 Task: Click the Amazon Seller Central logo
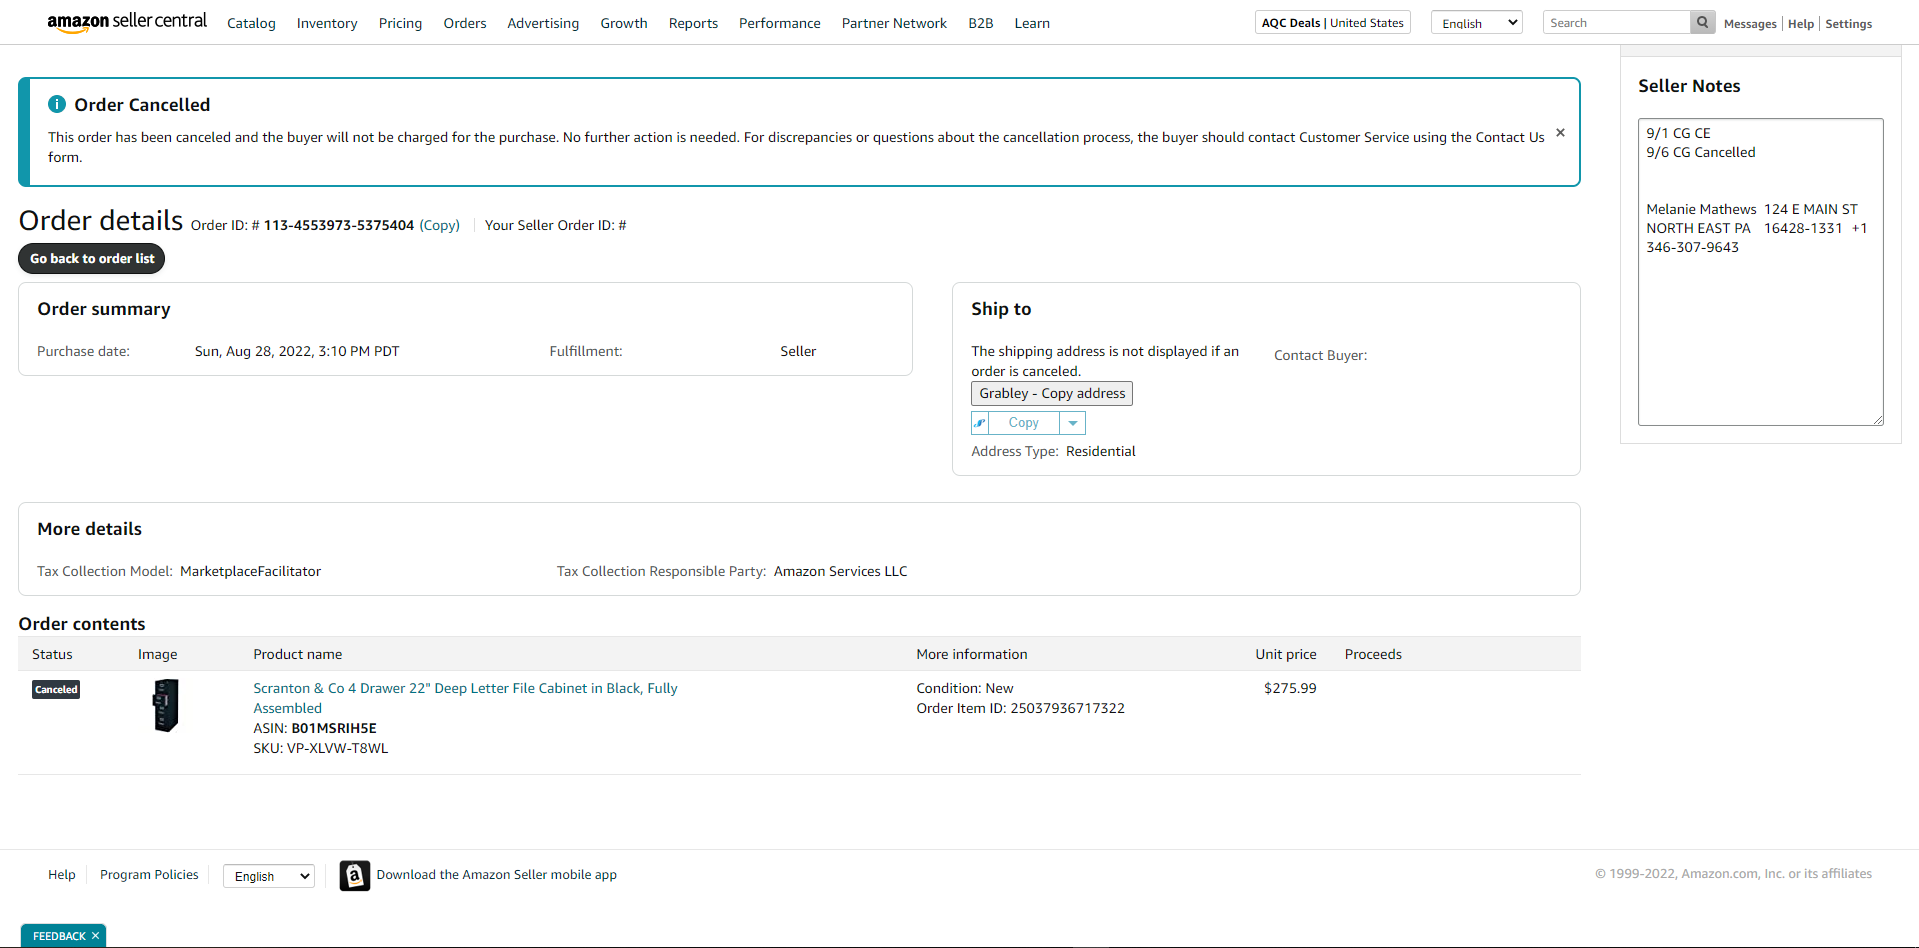click(x=127, y=22)
